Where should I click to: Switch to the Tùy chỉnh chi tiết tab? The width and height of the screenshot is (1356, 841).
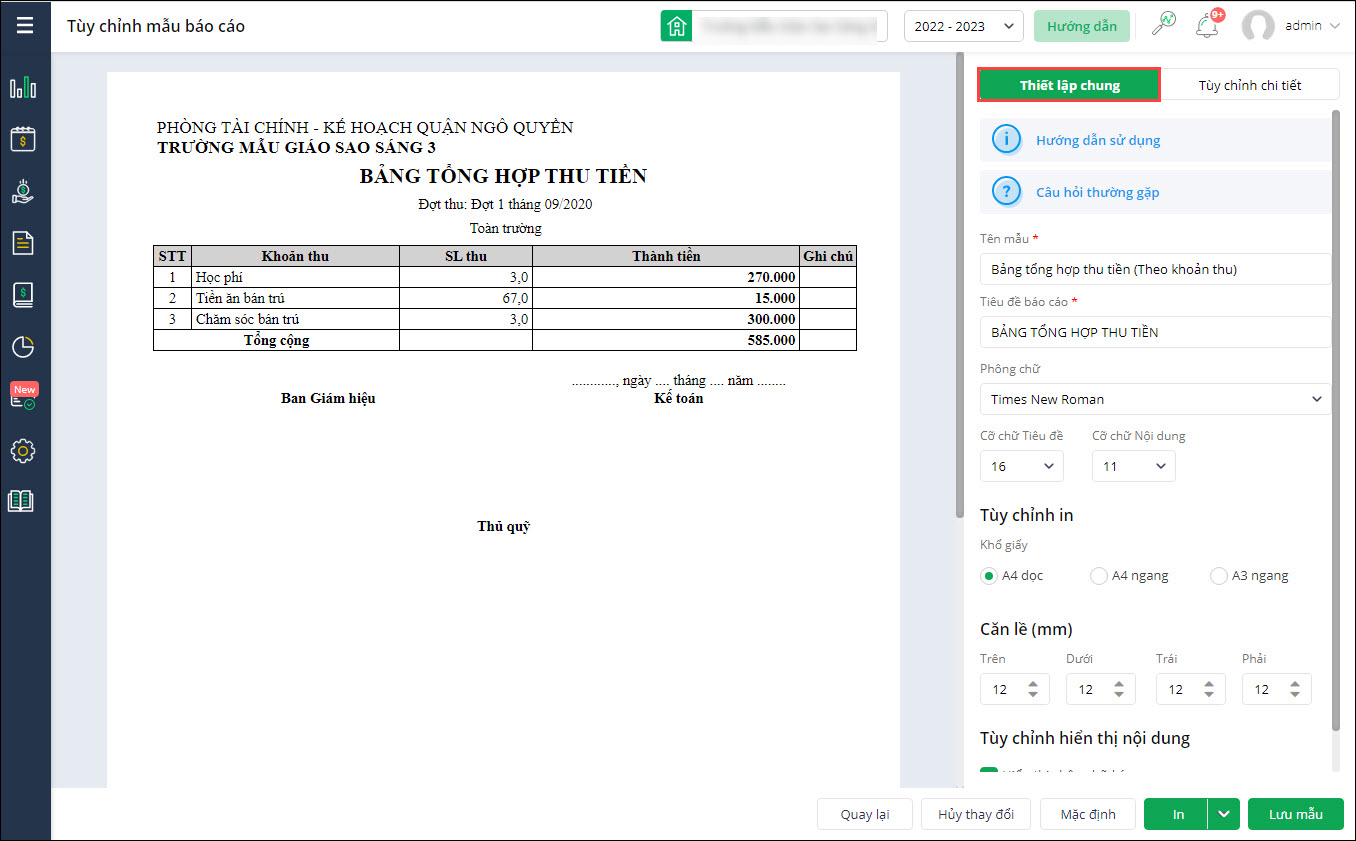(x=1250, y=85)
